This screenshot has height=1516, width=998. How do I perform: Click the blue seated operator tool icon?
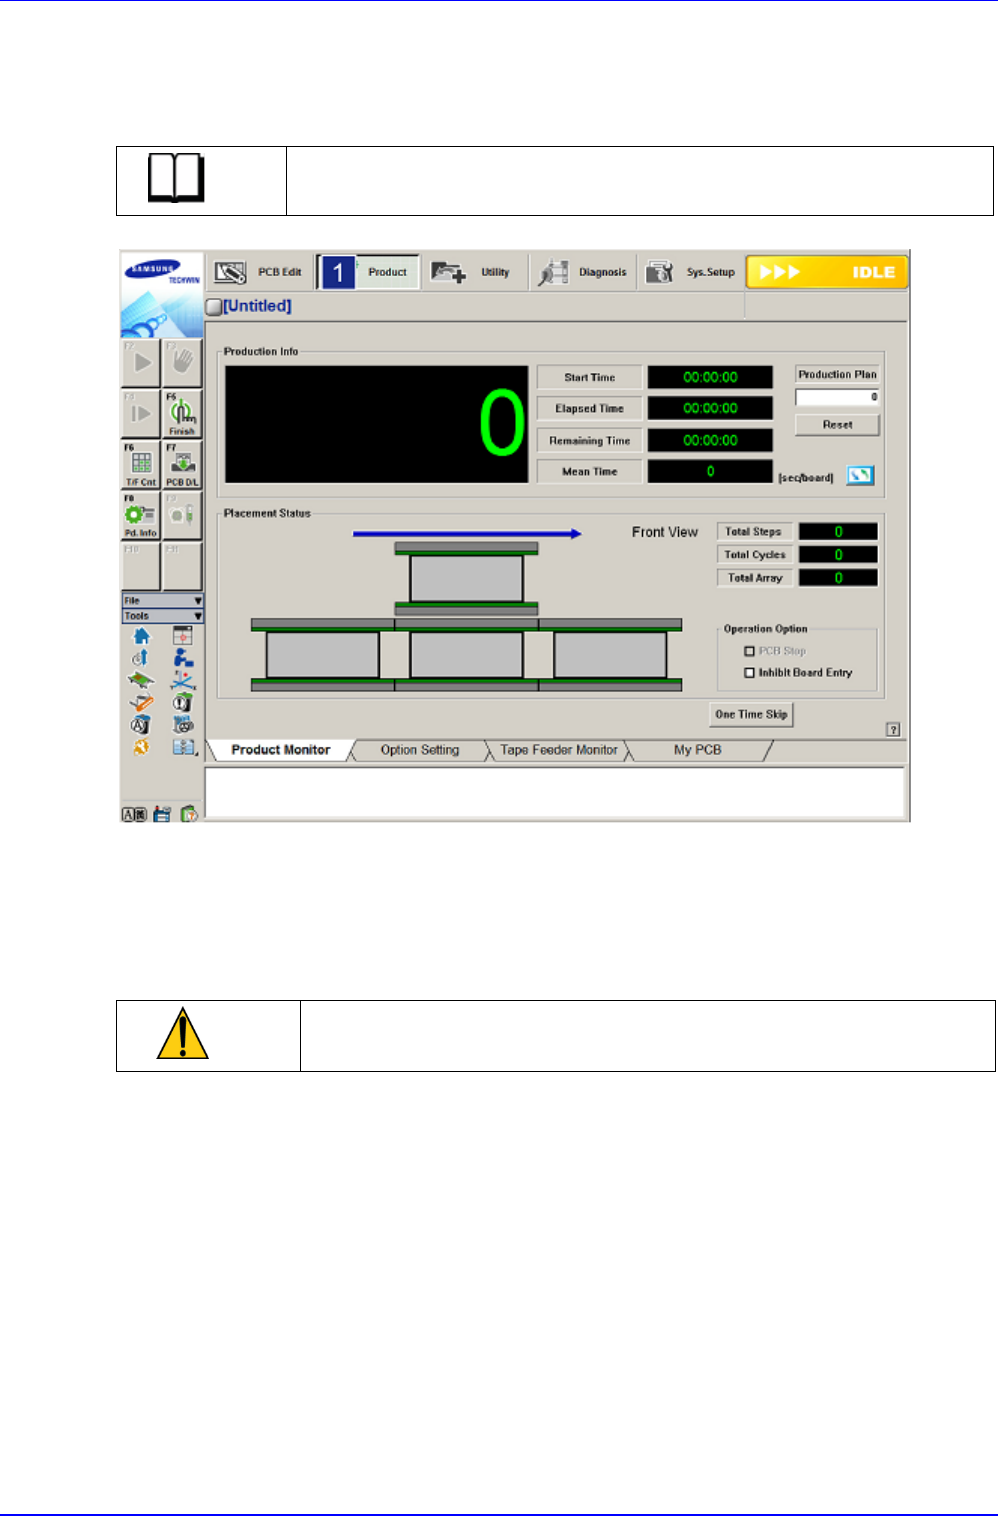point(183,658)
